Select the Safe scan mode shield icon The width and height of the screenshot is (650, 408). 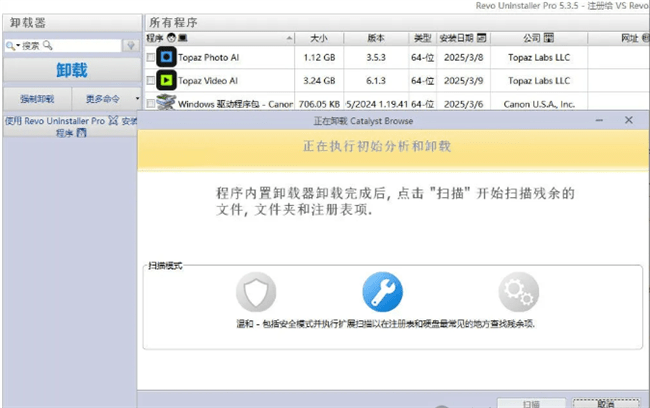click(256, 292)
